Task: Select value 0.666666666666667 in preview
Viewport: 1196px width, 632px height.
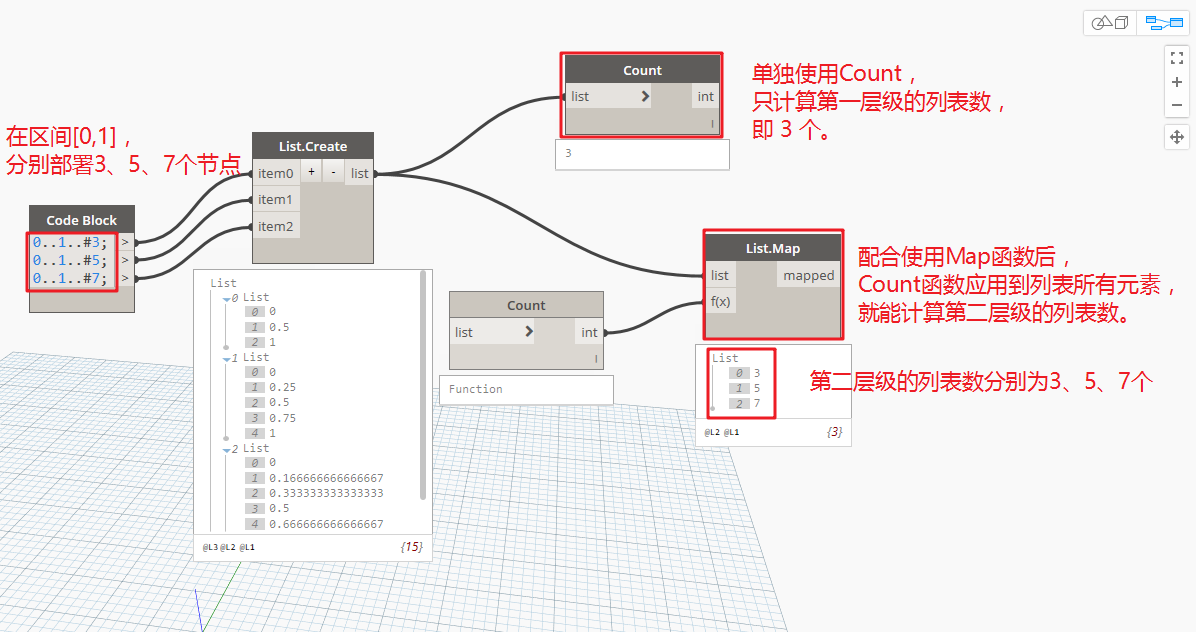Action: click(x=326, y=524)
